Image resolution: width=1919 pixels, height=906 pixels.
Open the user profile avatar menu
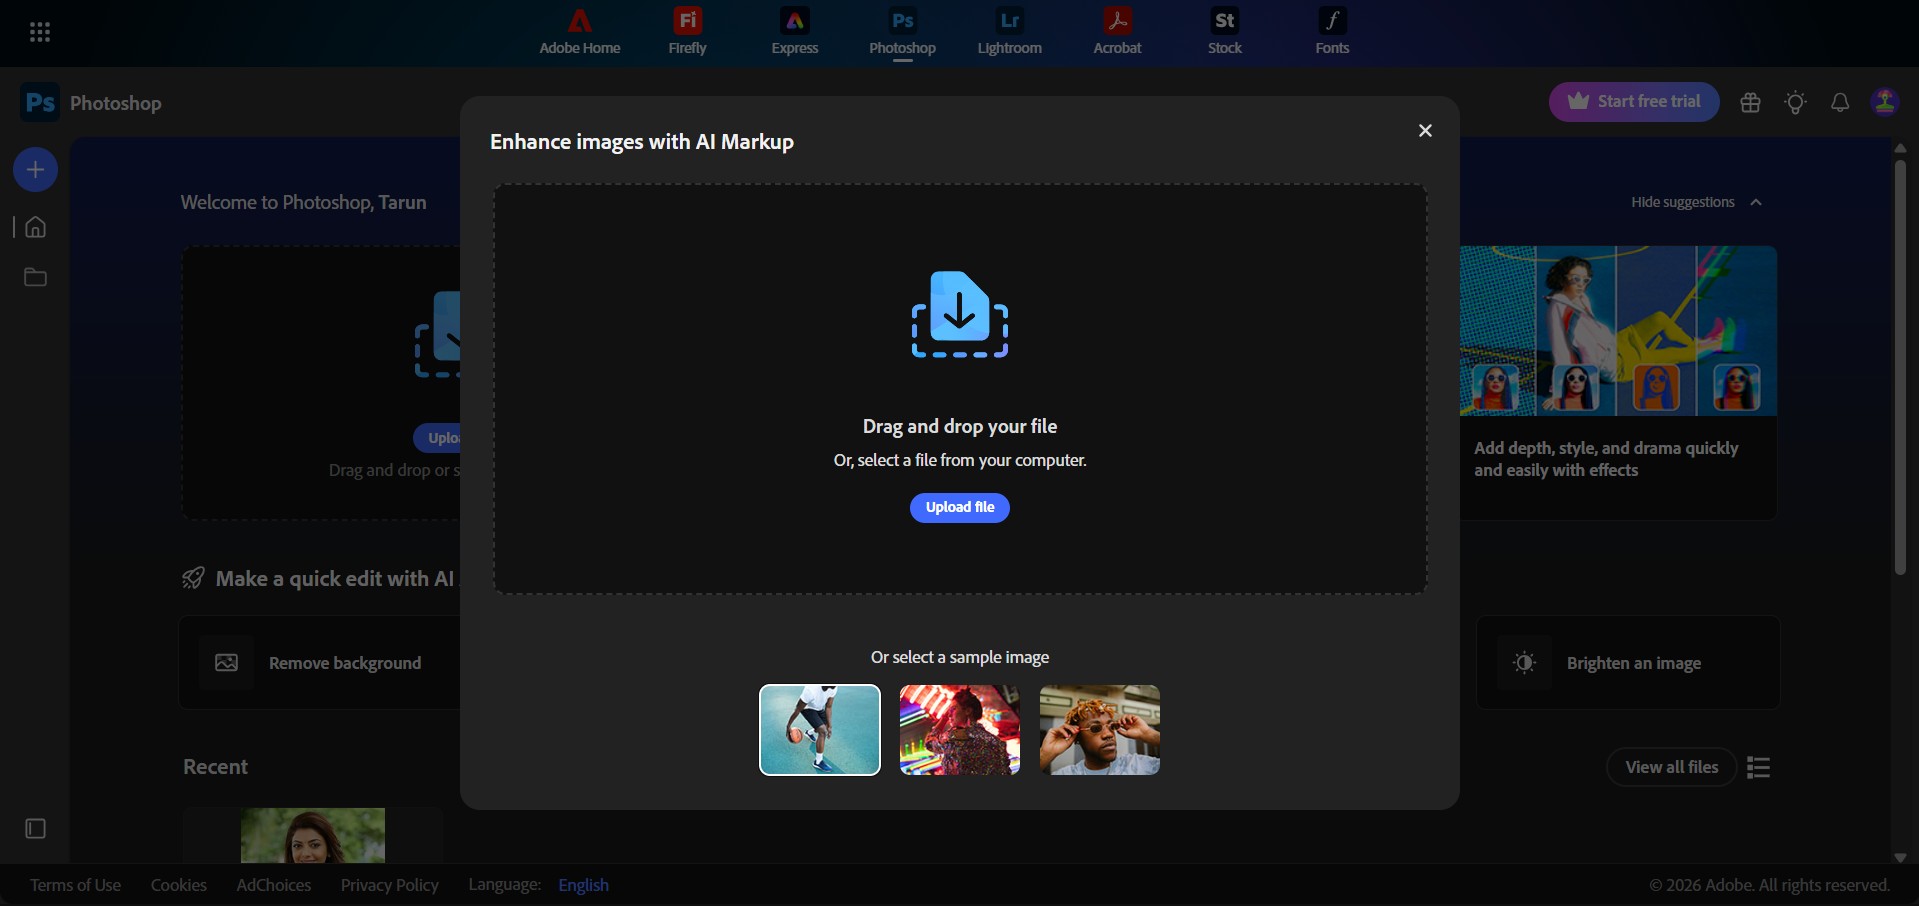tap(1885, 102)
